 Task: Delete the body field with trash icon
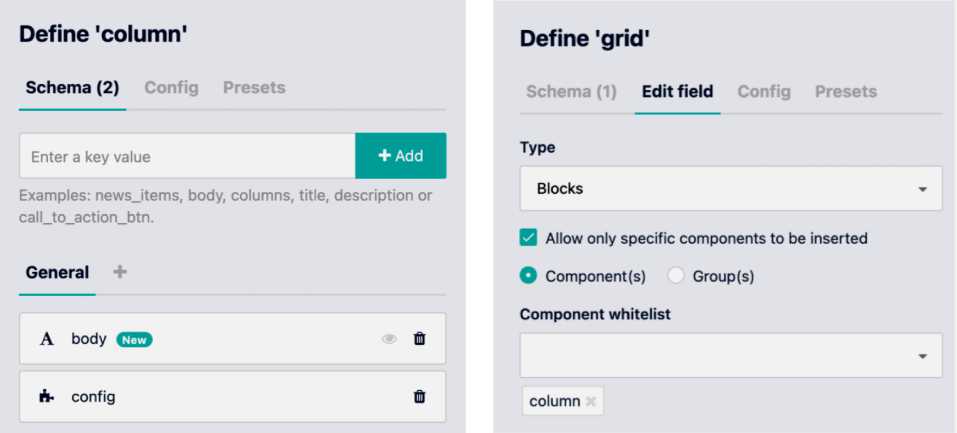click(x=419, y=339)
